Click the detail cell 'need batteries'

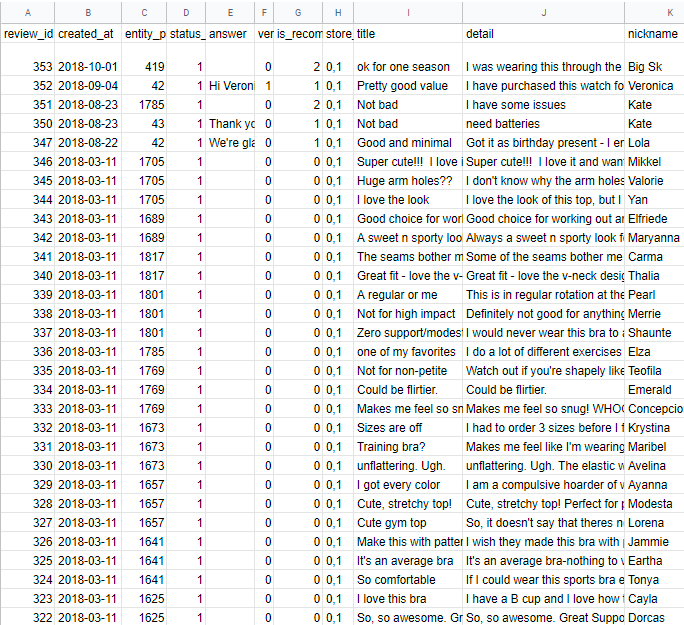click(x=543, y=124)
